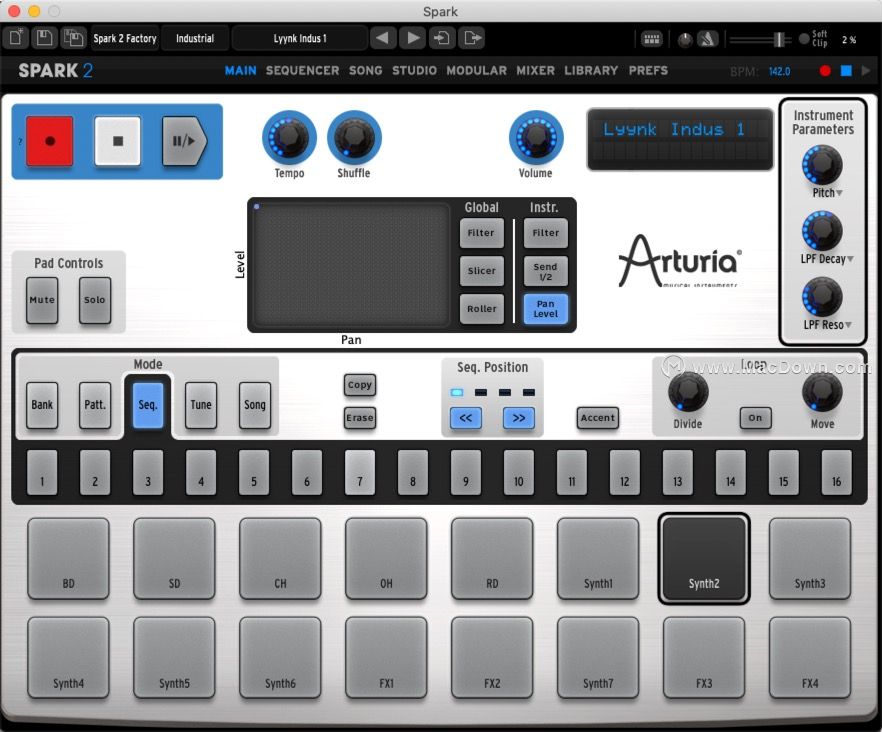The height and width of the screenshot is (732, 882).
Task: Go to the STUDIO tab
Action: pos(415,71)
